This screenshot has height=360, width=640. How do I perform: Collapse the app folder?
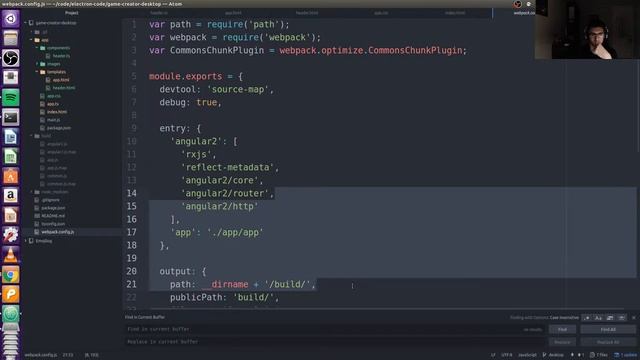31,40
